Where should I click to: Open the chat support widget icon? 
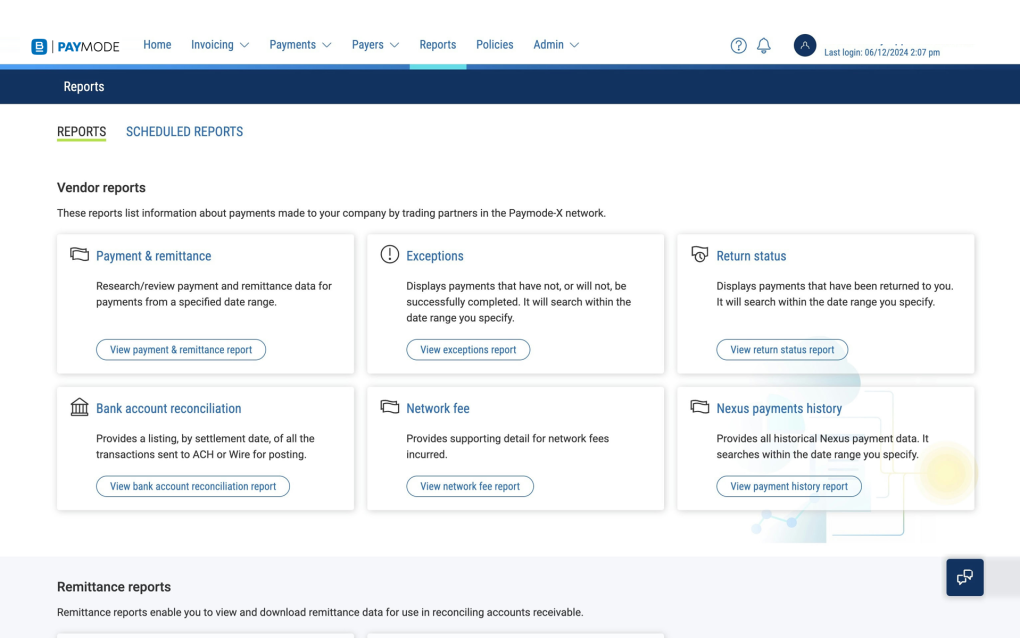(x=964, y=577)
